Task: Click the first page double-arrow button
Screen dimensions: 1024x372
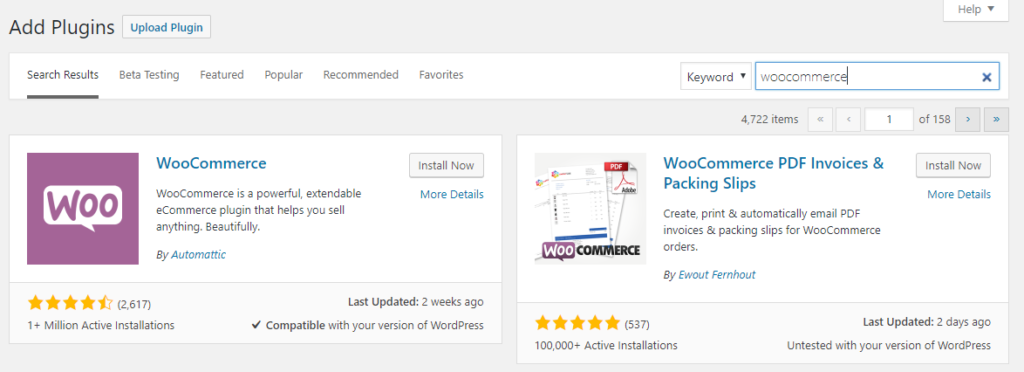Action: tap(820, 119)
